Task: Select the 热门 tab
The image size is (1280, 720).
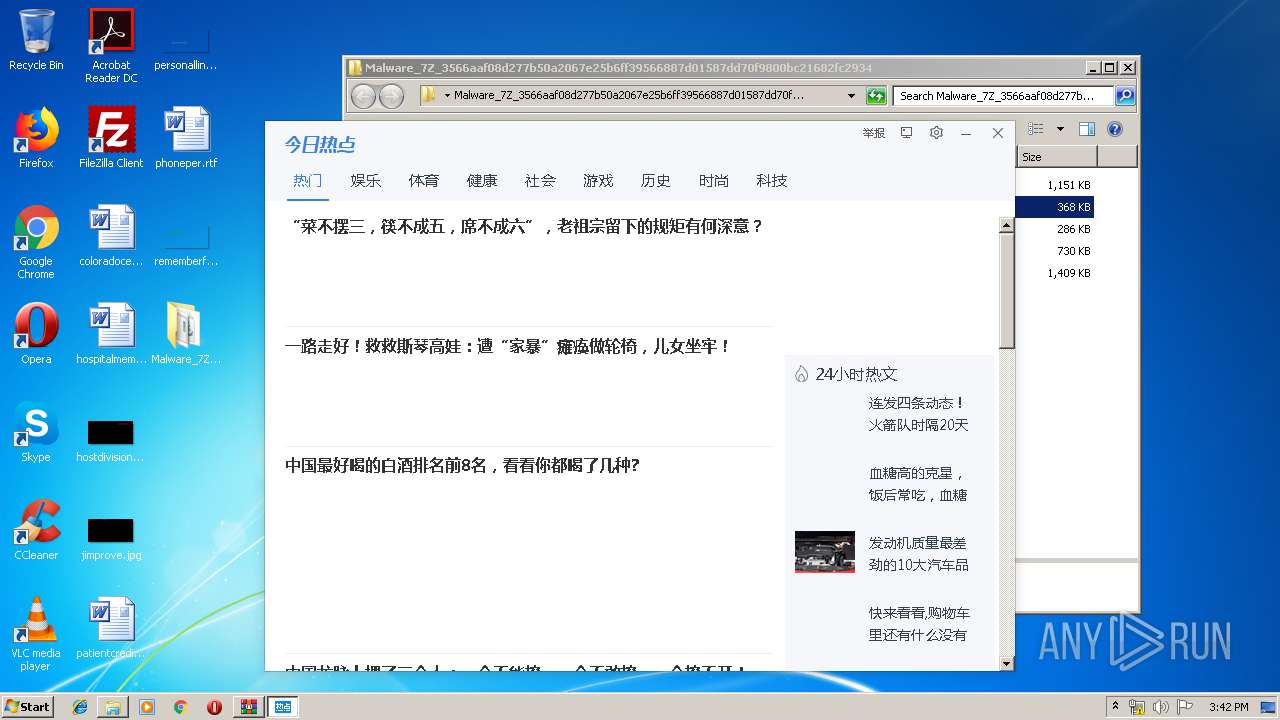Action: click(x=308, y=181)
